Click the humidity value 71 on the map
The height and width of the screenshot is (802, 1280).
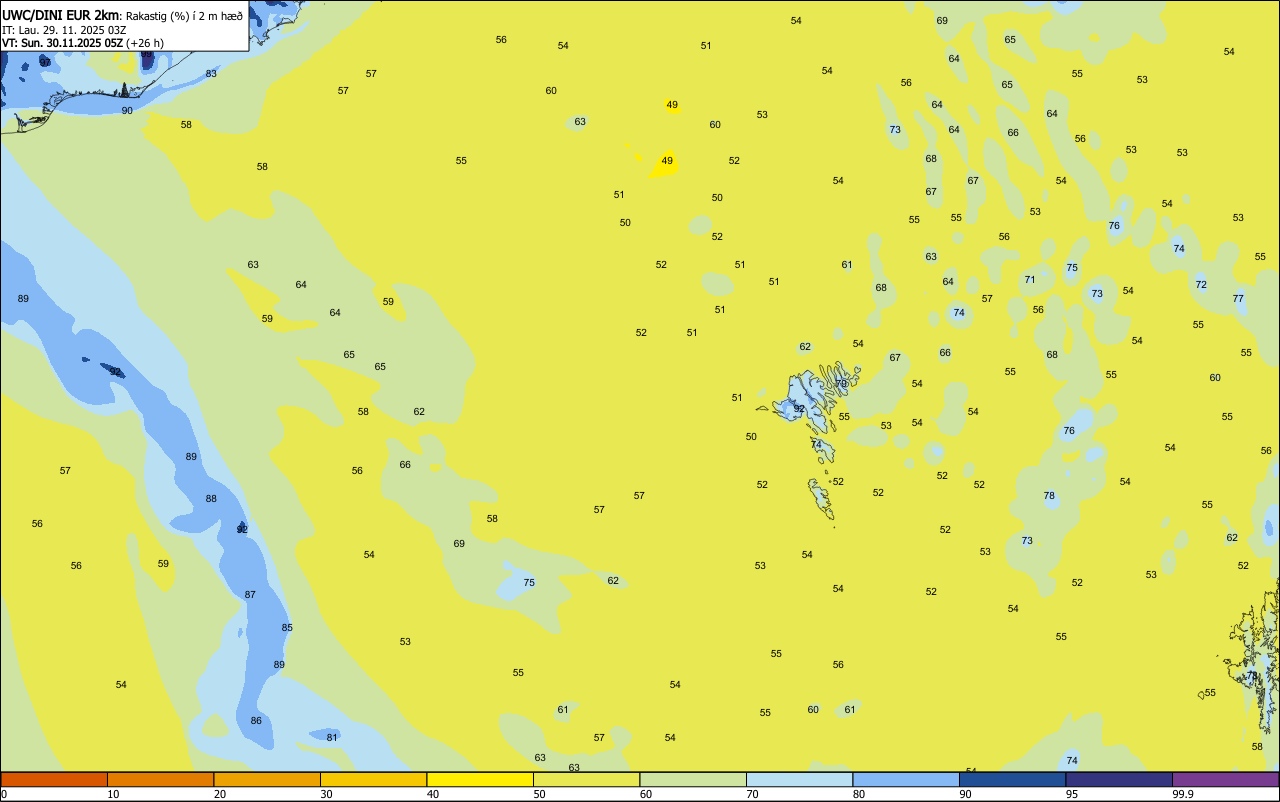pos(1030,280)
